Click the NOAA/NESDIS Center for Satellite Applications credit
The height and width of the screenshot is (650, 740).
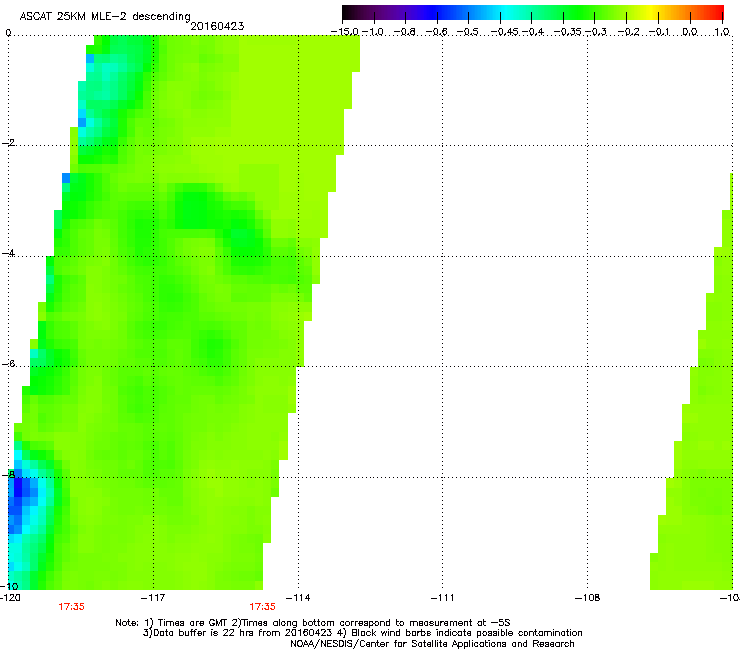(432, 644)
